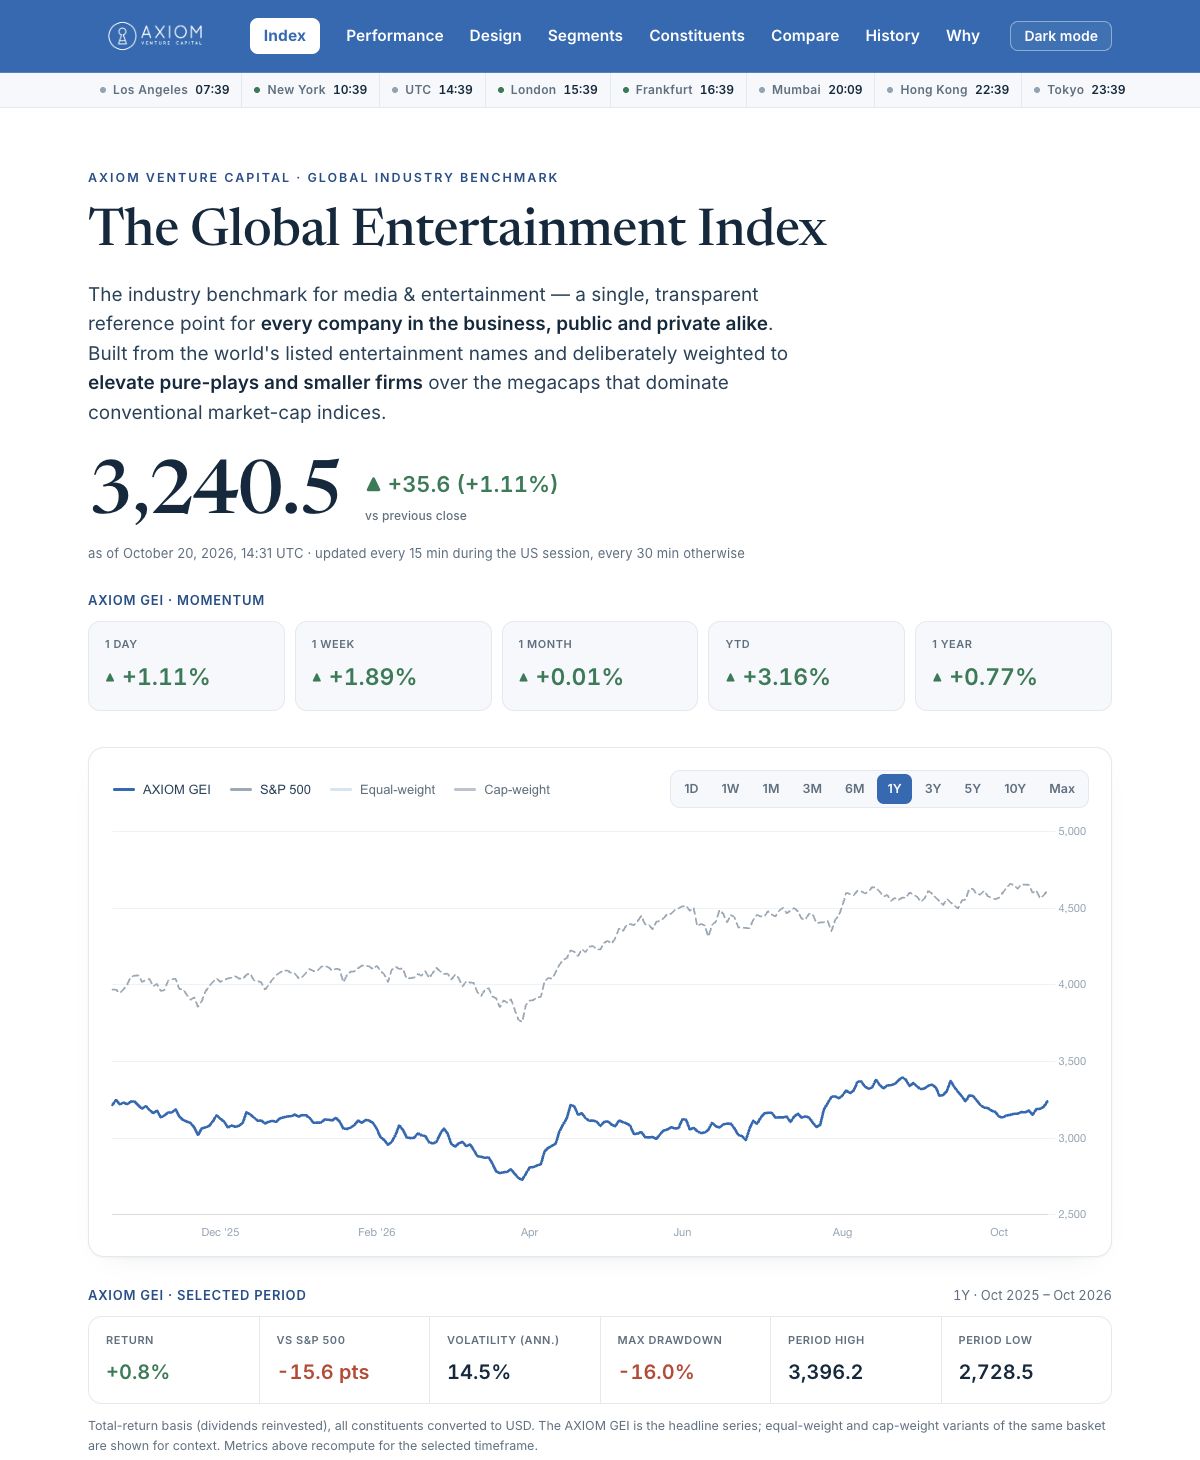Click the Los Angeles 07:39 clock
This screenshot has width=1200, height=1460.
click(164, 90)
